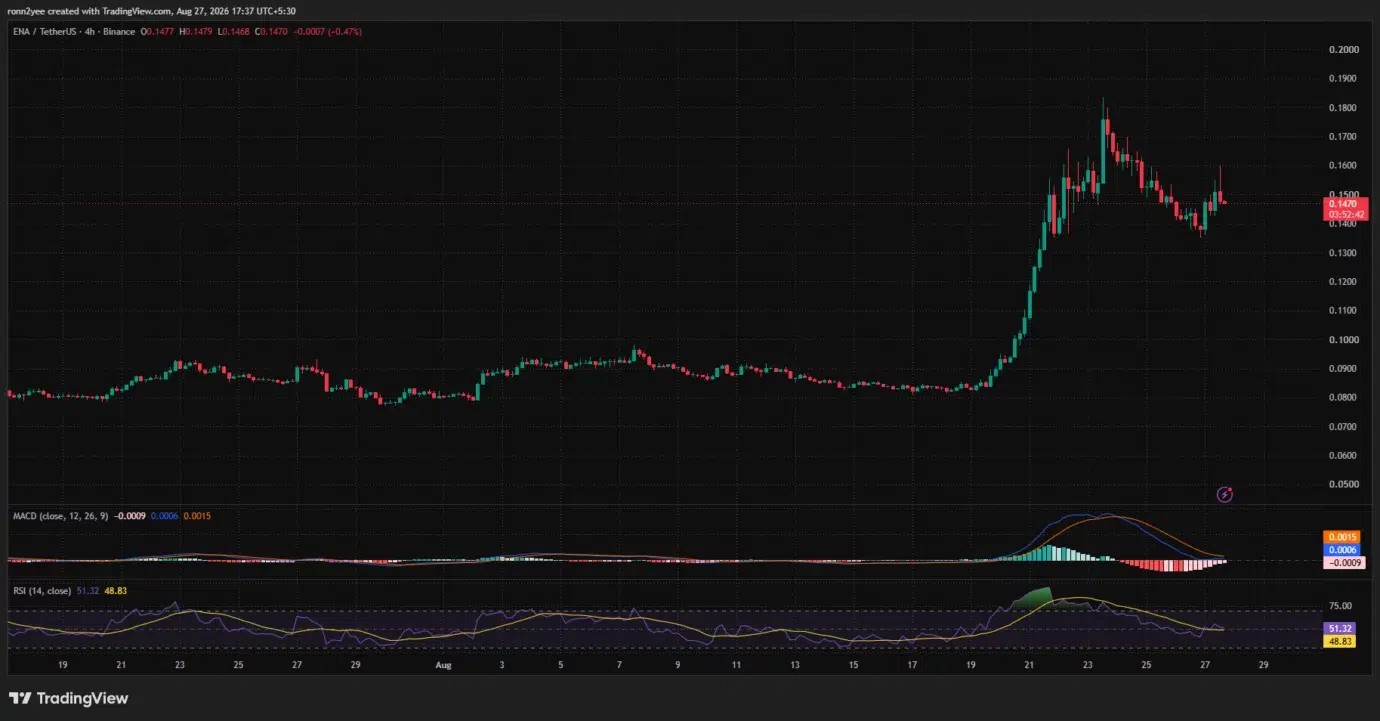Click the open value O0.1477 in the legend
Viewport: 1380px width, 721px height.
coord(159,32)
